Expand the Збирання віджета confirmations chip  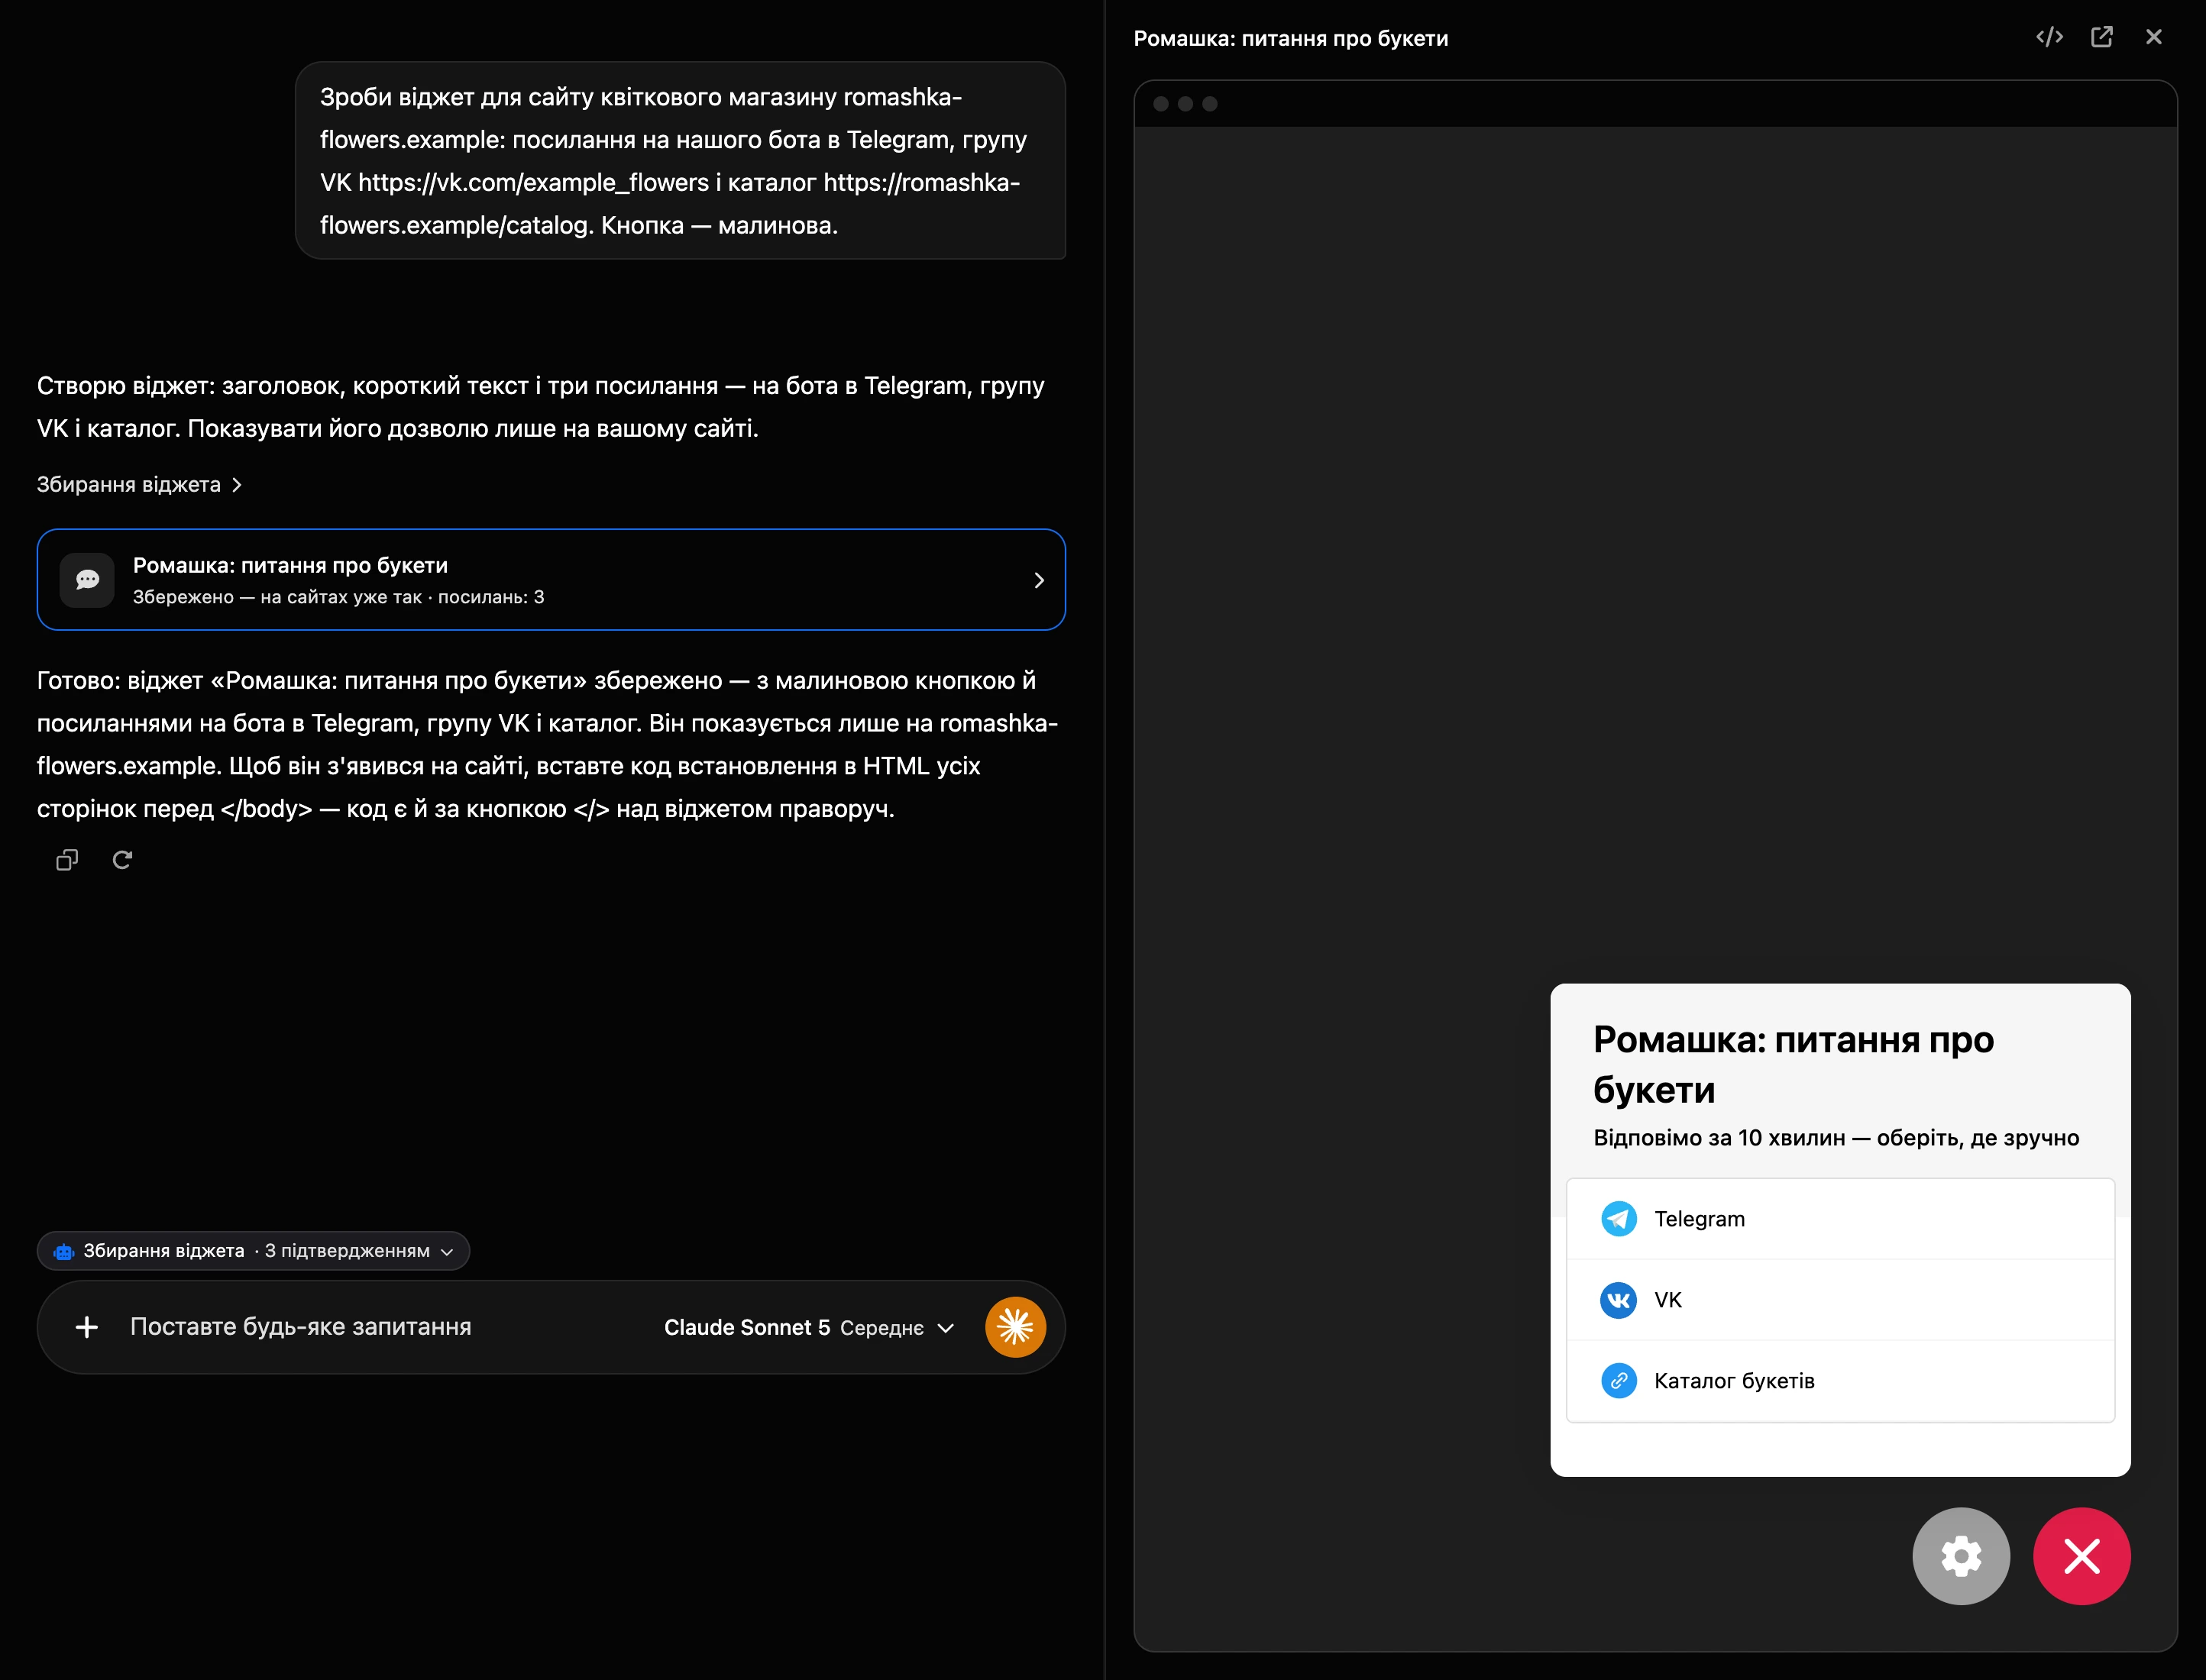[253, 1251]
